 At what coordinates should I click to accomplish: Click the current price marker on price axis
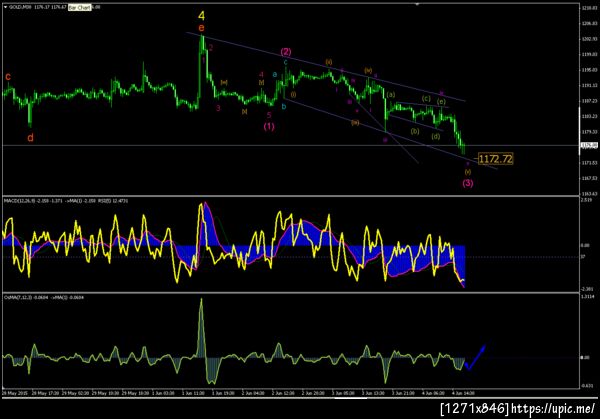coord(589,145)
